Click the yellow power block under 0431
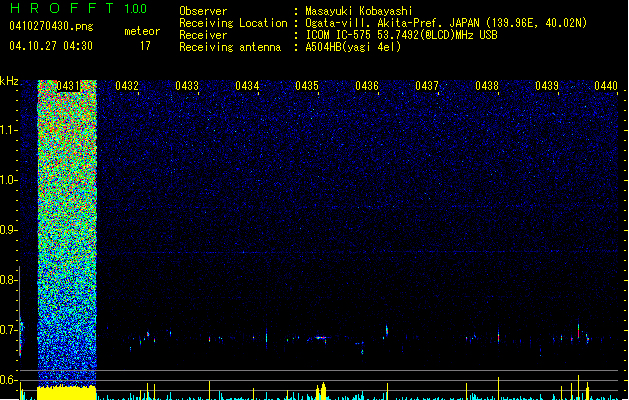 67,393
